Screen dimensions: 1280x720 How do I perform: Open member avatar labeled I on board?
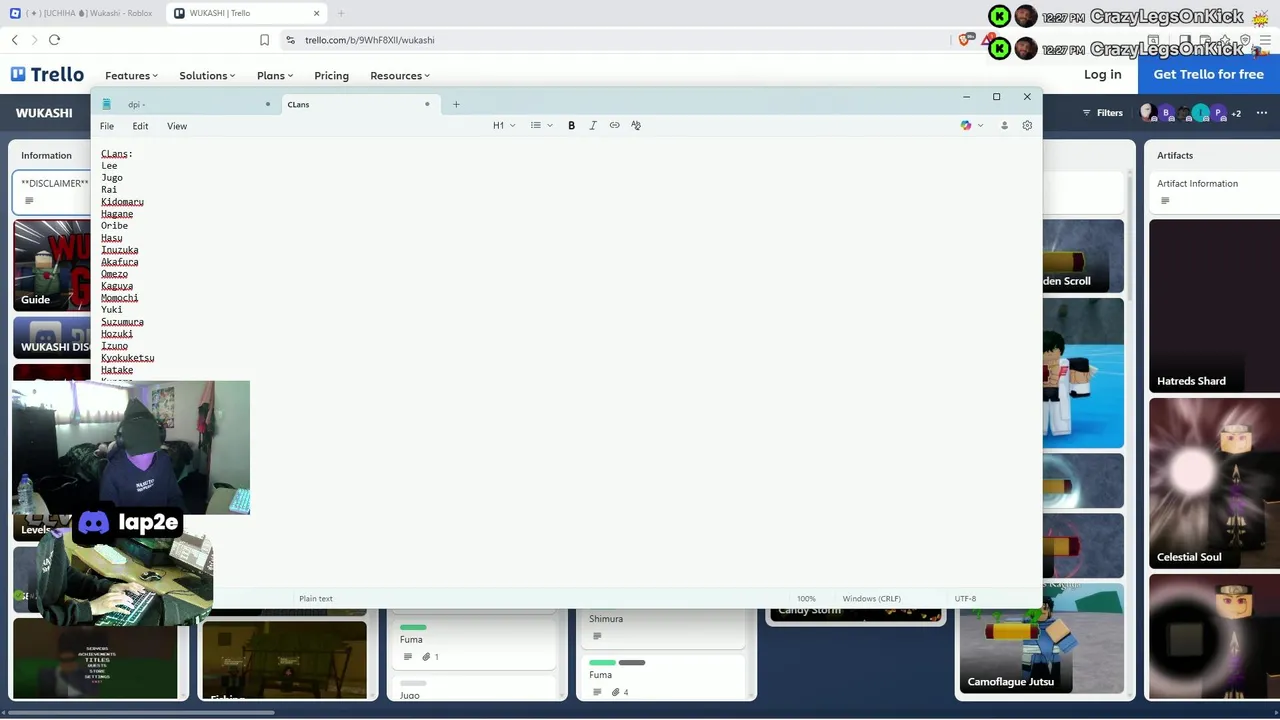[1201, 113]
